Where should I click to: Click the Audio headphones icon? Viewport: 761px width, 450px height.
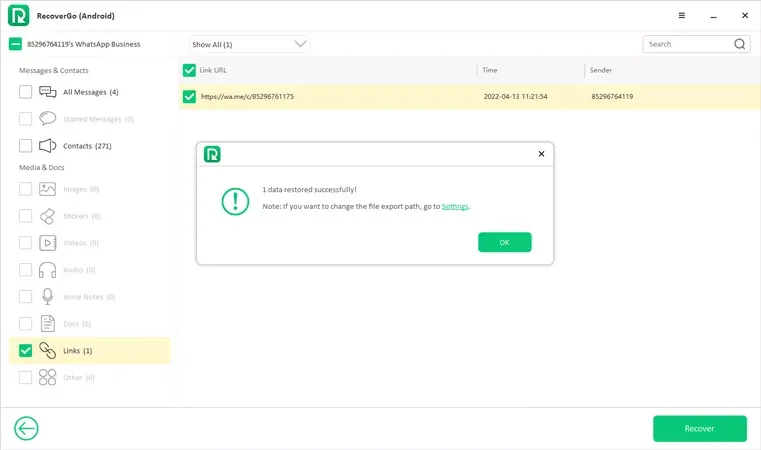(48, 270)
